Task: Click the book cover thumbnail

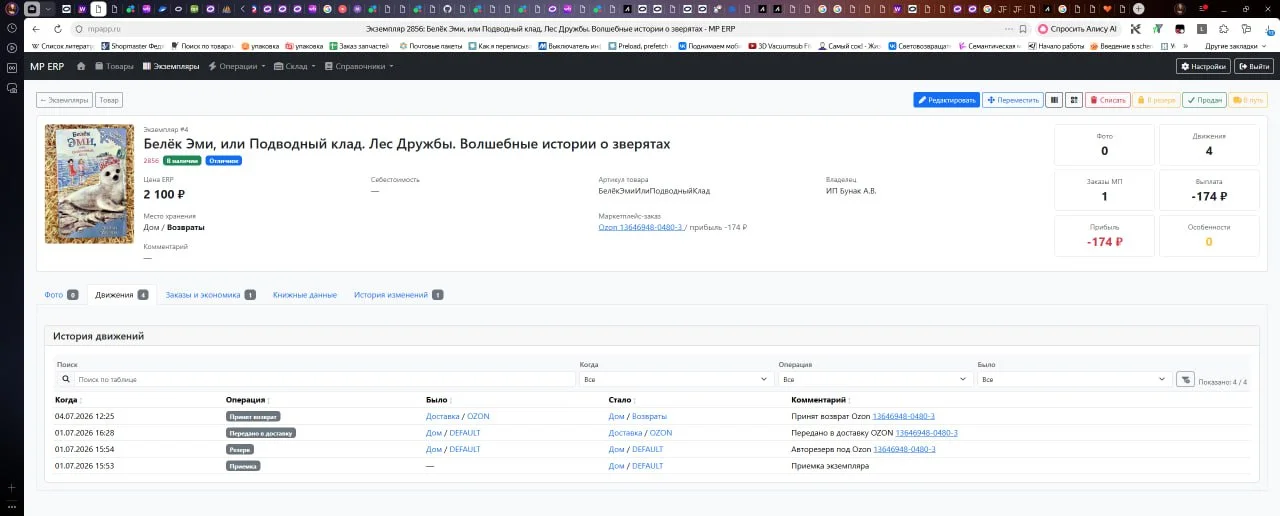Action: (x=90, y=184)
